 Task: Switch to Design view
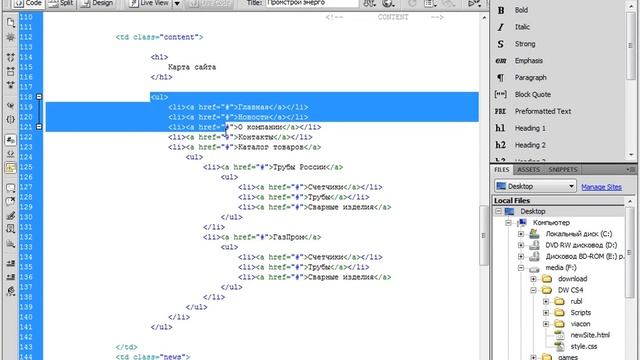[x=97, y=4]
